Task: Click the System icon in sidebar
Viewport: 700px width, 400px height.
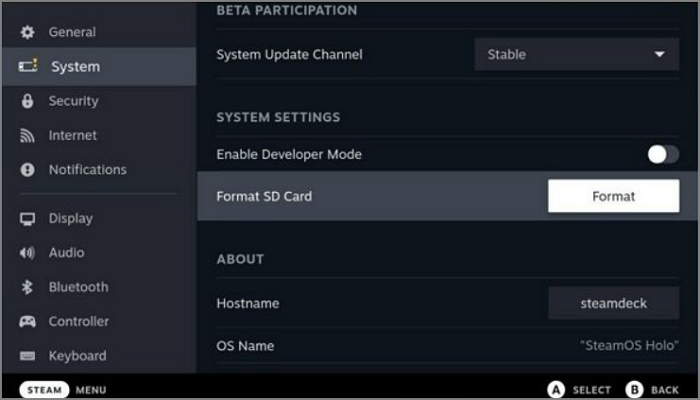Action: [x=28, y=67]
